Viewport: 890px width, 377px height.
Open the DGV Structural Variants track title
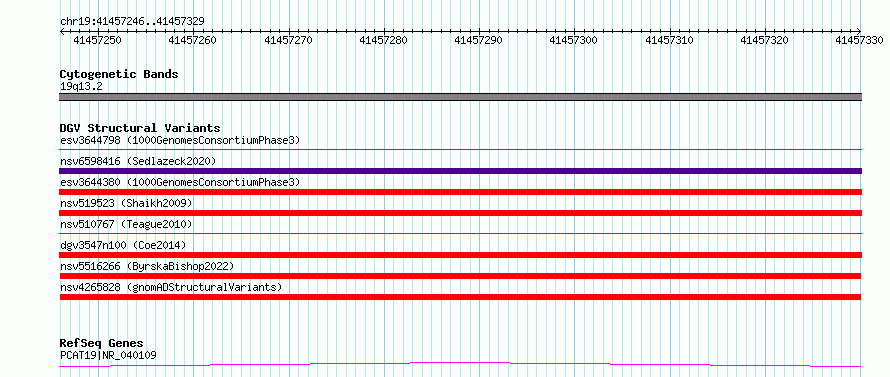(x=140, y=128)
